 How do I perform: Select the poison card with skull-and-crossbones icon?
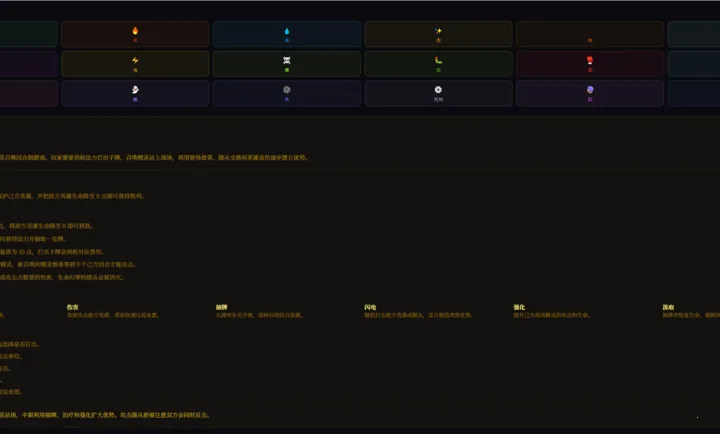287,63
